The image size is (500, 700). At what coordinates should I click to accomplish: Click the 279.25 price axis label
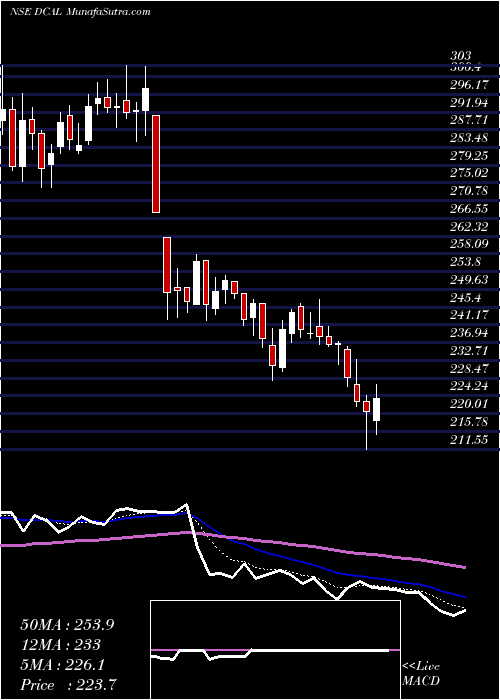pos(469,156)
